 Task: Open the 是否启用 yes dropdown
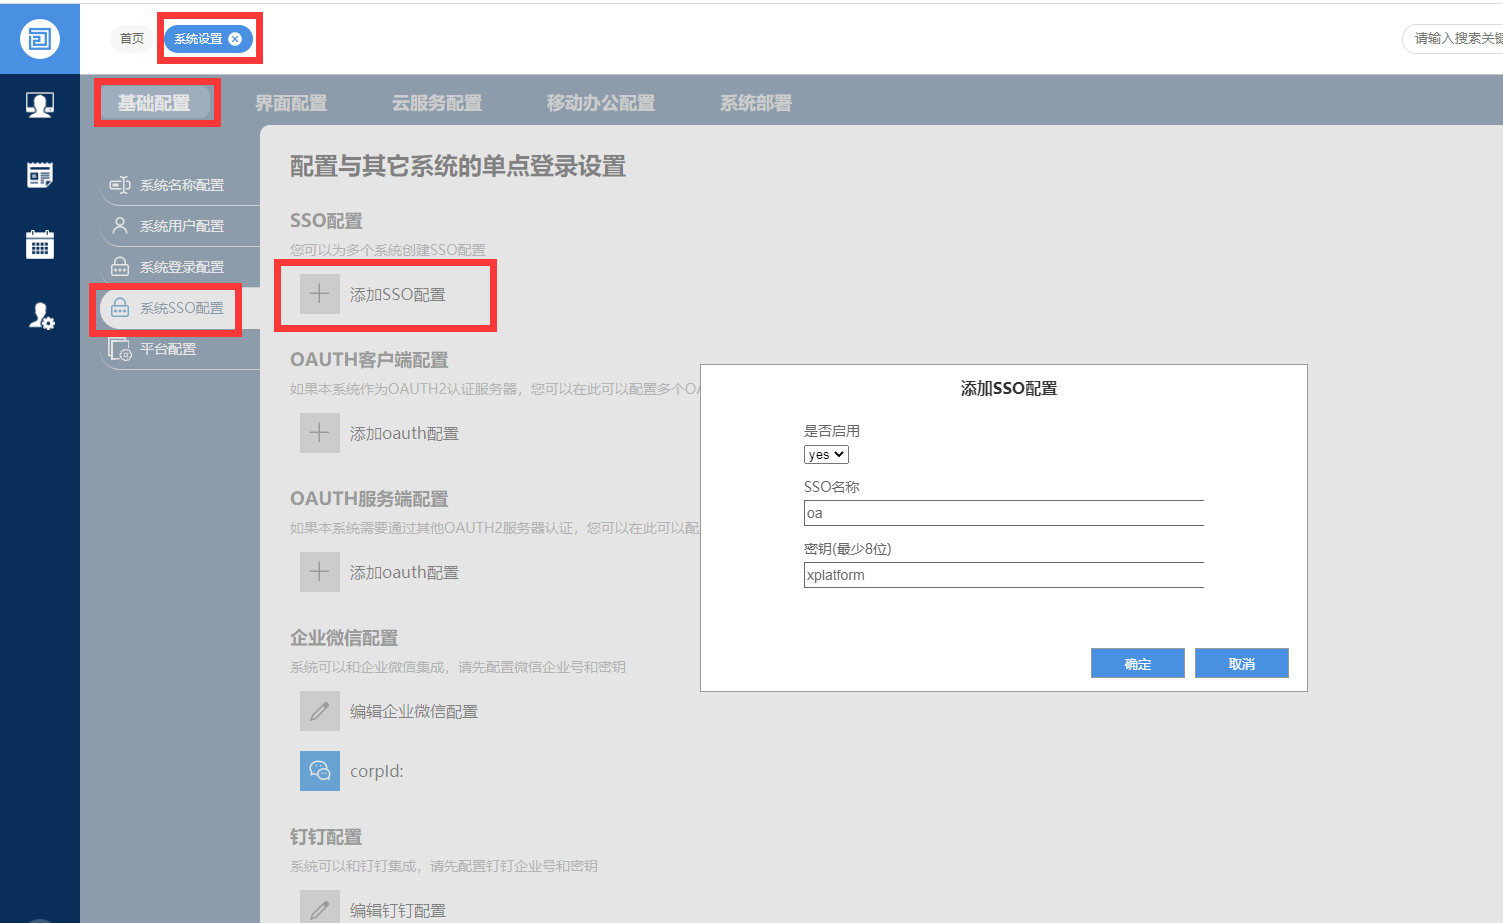(826, 455)
